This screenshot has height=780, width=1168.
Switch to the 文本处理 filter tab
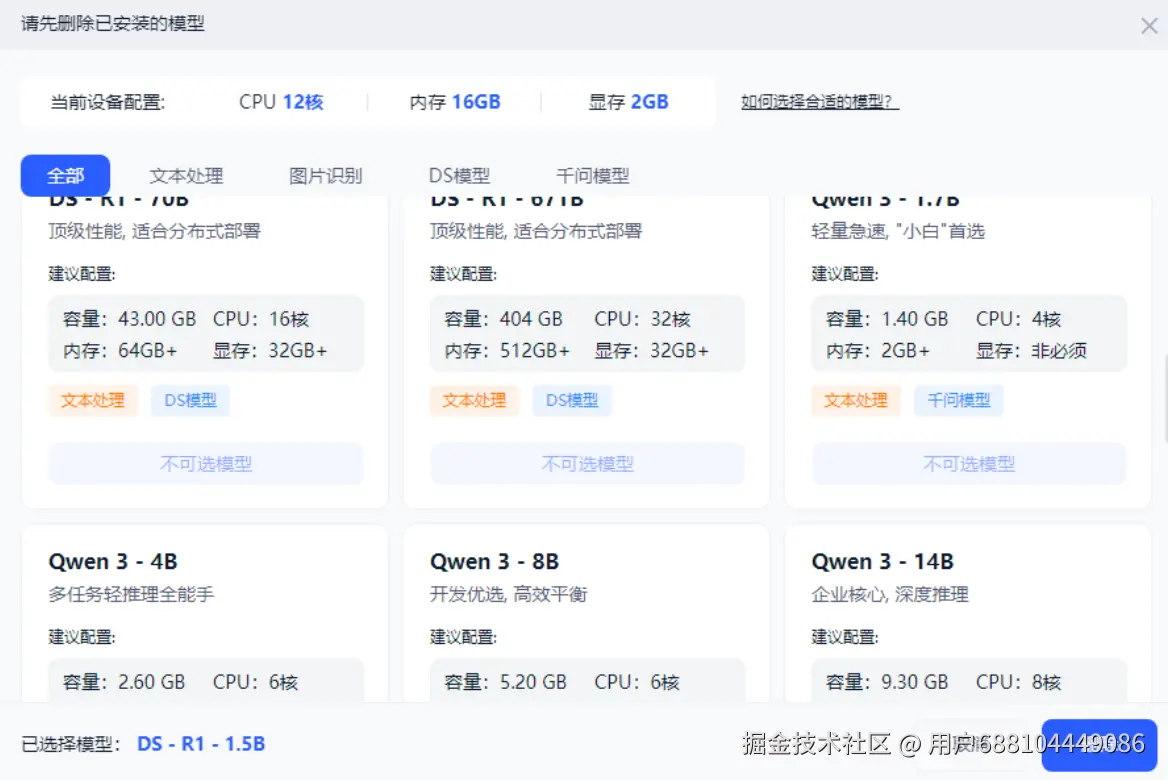(x=185, y=175)
